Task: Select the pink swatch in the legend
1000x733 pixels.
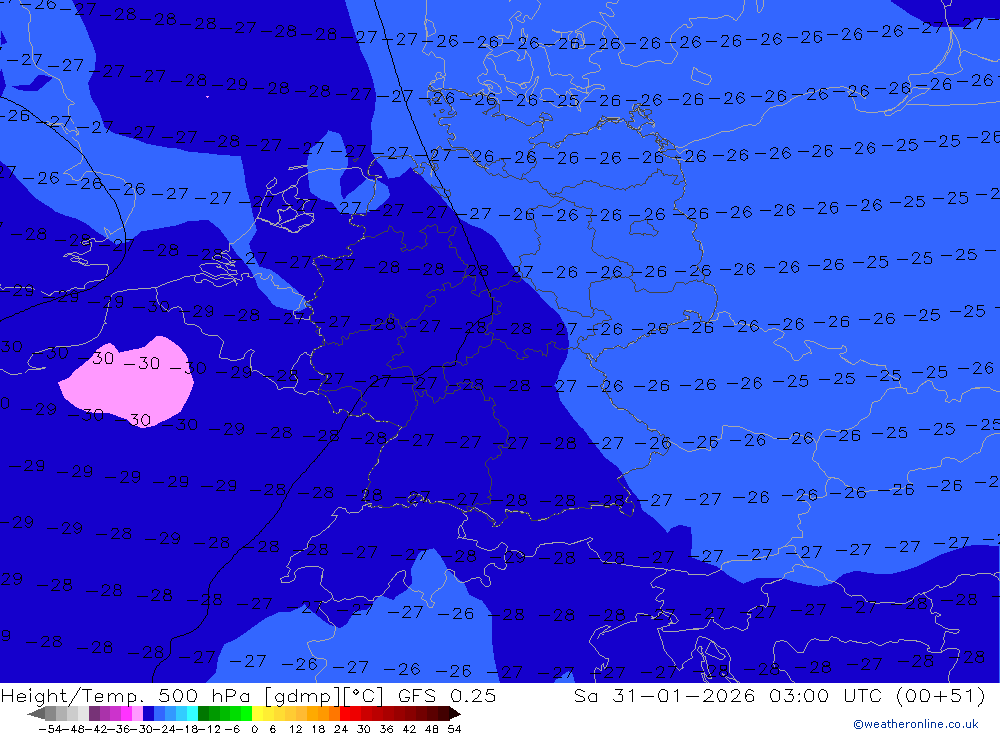Action: click(137, 713)
